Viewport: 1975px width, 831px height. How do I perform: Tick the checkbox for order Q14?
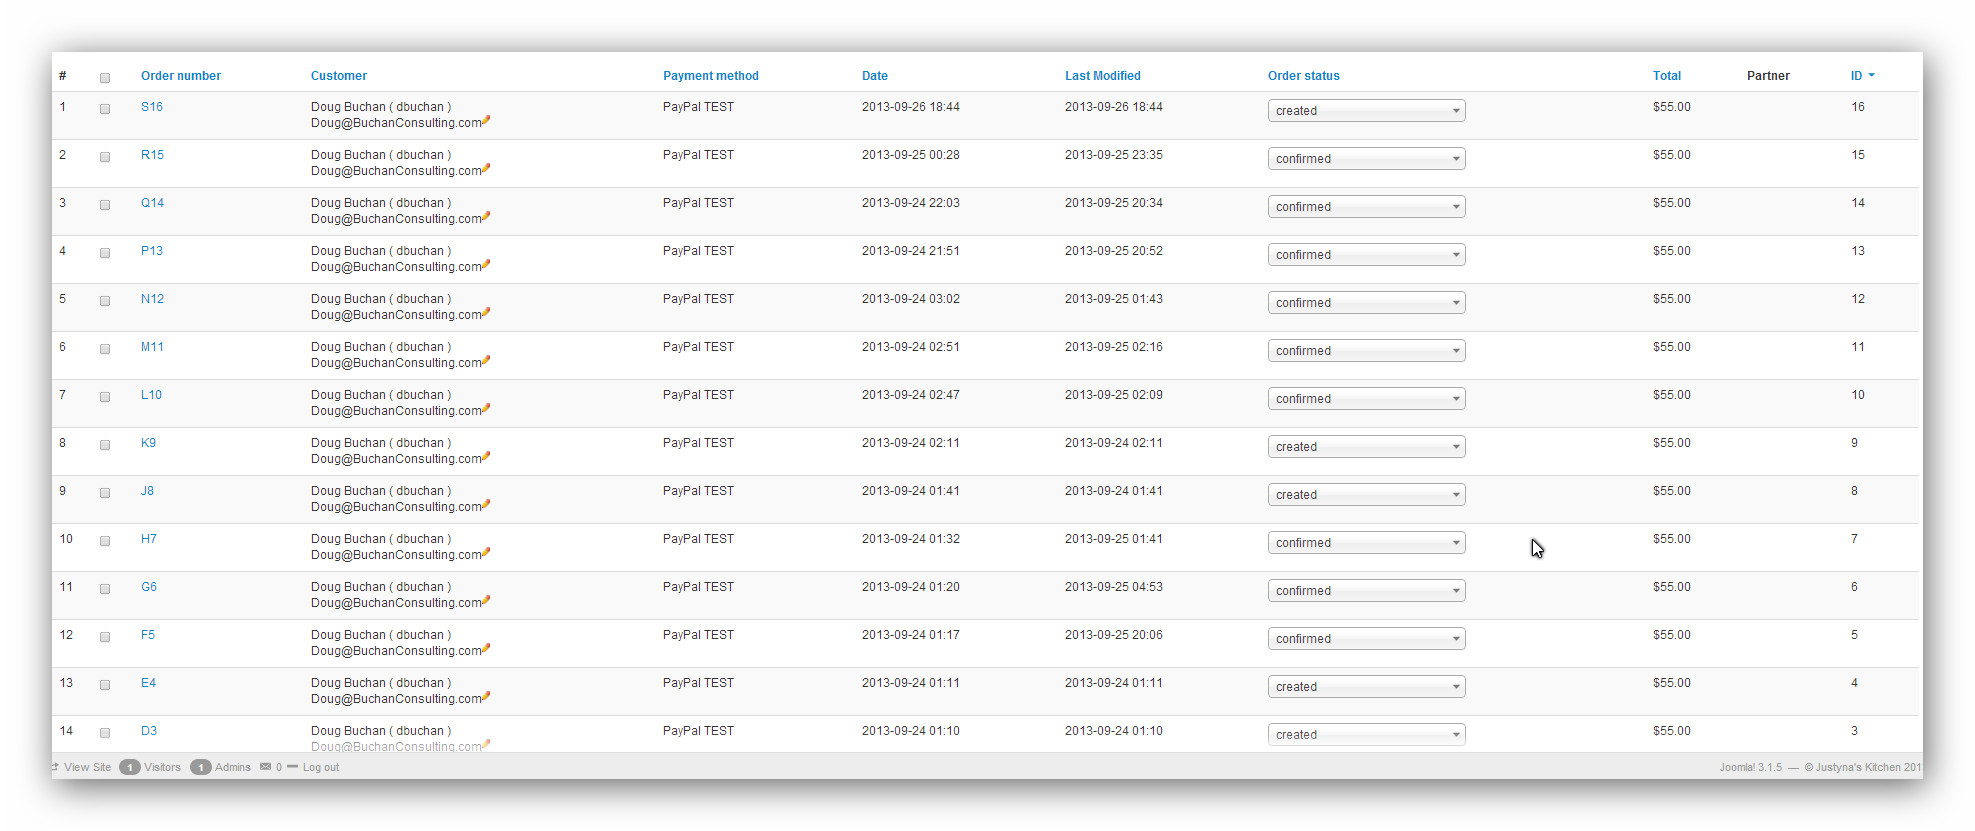pyautogui.click(x=105, y=205)
